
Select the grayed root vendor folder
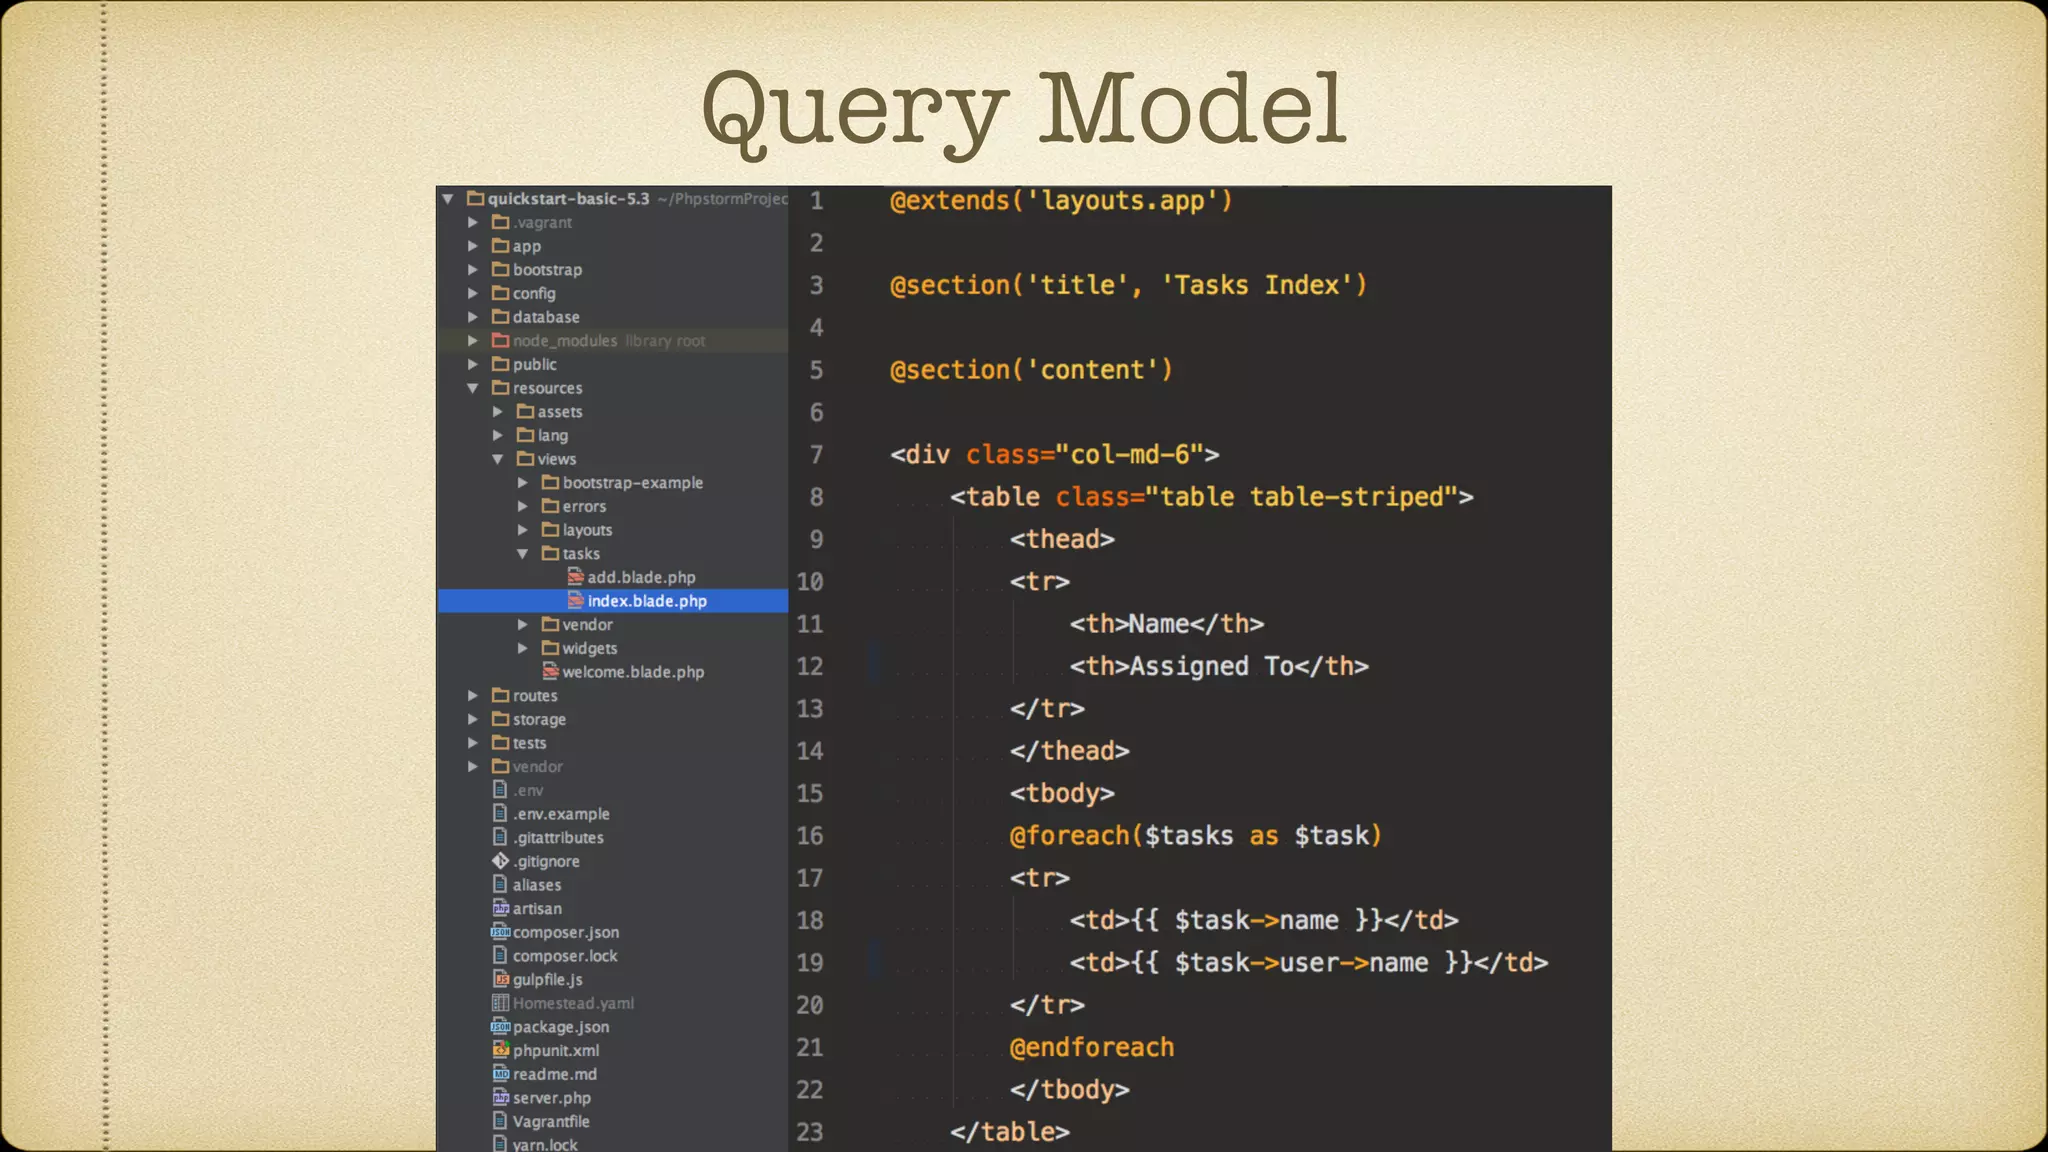(x=538, y=766)
